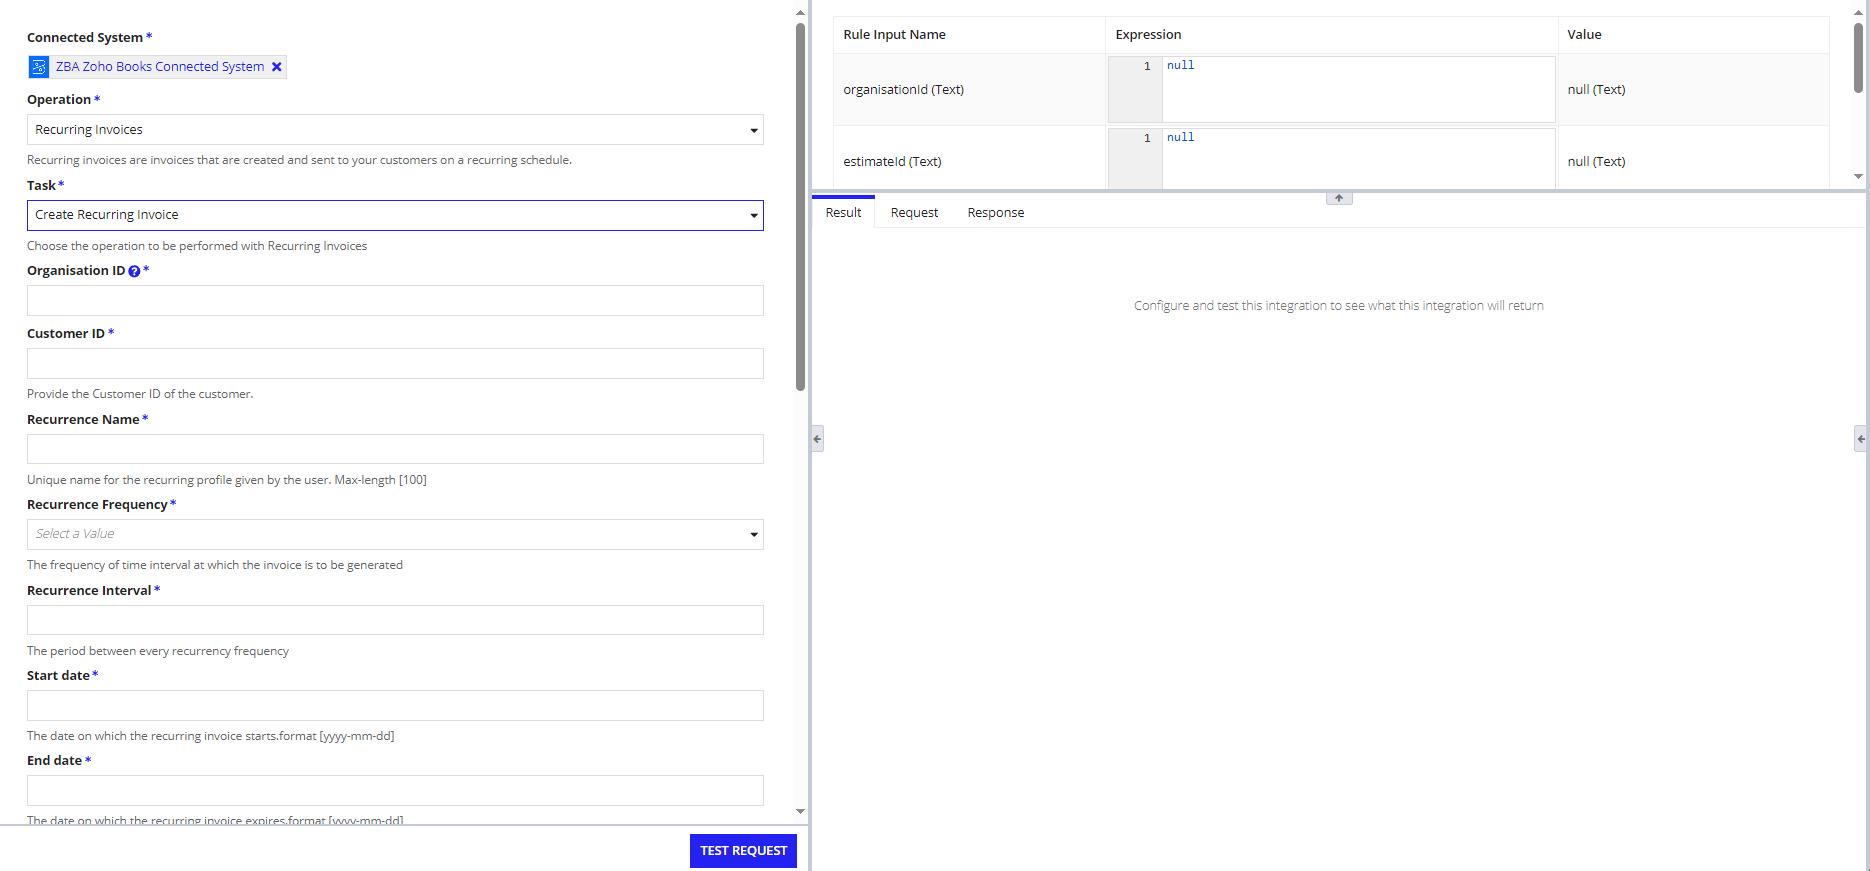Click the rule inputs scrollbar thumb
The width and height of the screenshot is (1870, 871).
pos(1858,56)
